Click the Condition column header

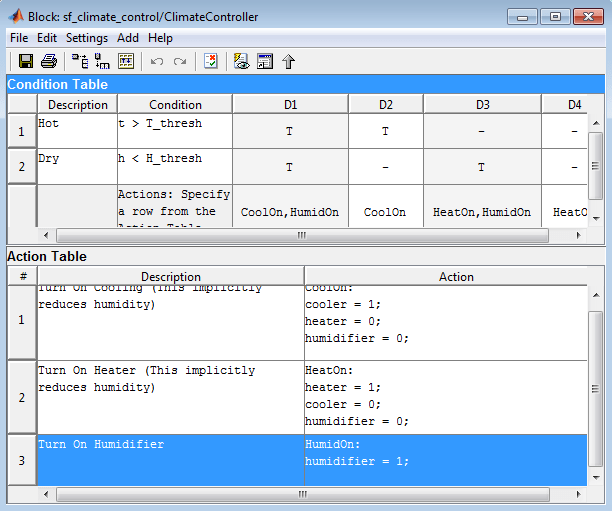tap(175, 104)
